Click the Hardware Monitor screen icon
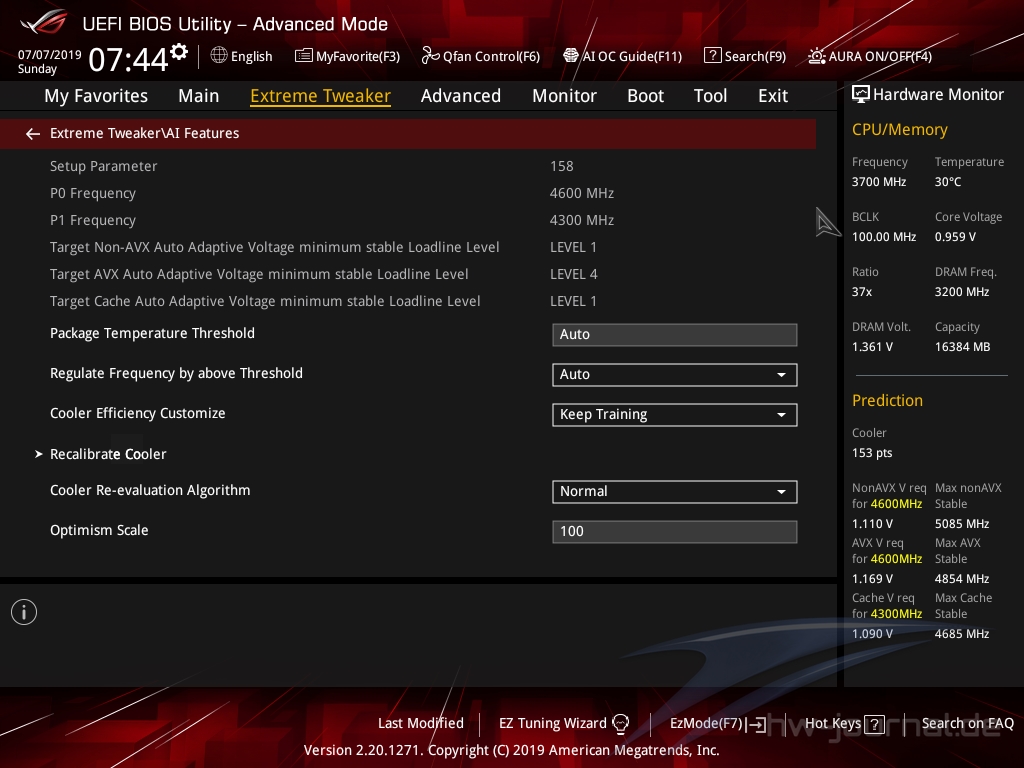This screenshot has width=1024, height=768. pos(861,95)
